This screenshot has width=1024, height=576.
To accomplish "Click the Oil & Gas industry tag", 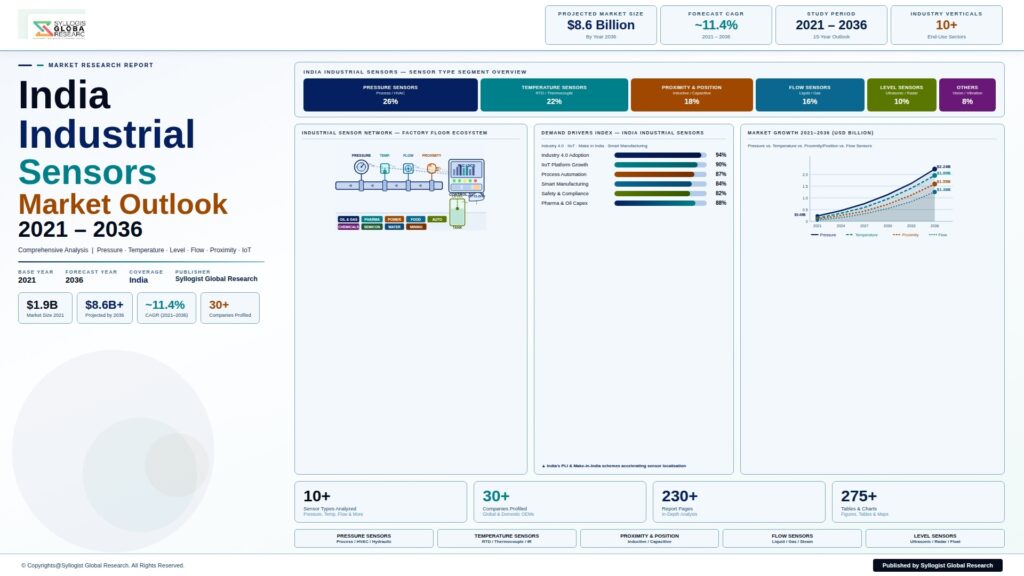I will 348,219.
